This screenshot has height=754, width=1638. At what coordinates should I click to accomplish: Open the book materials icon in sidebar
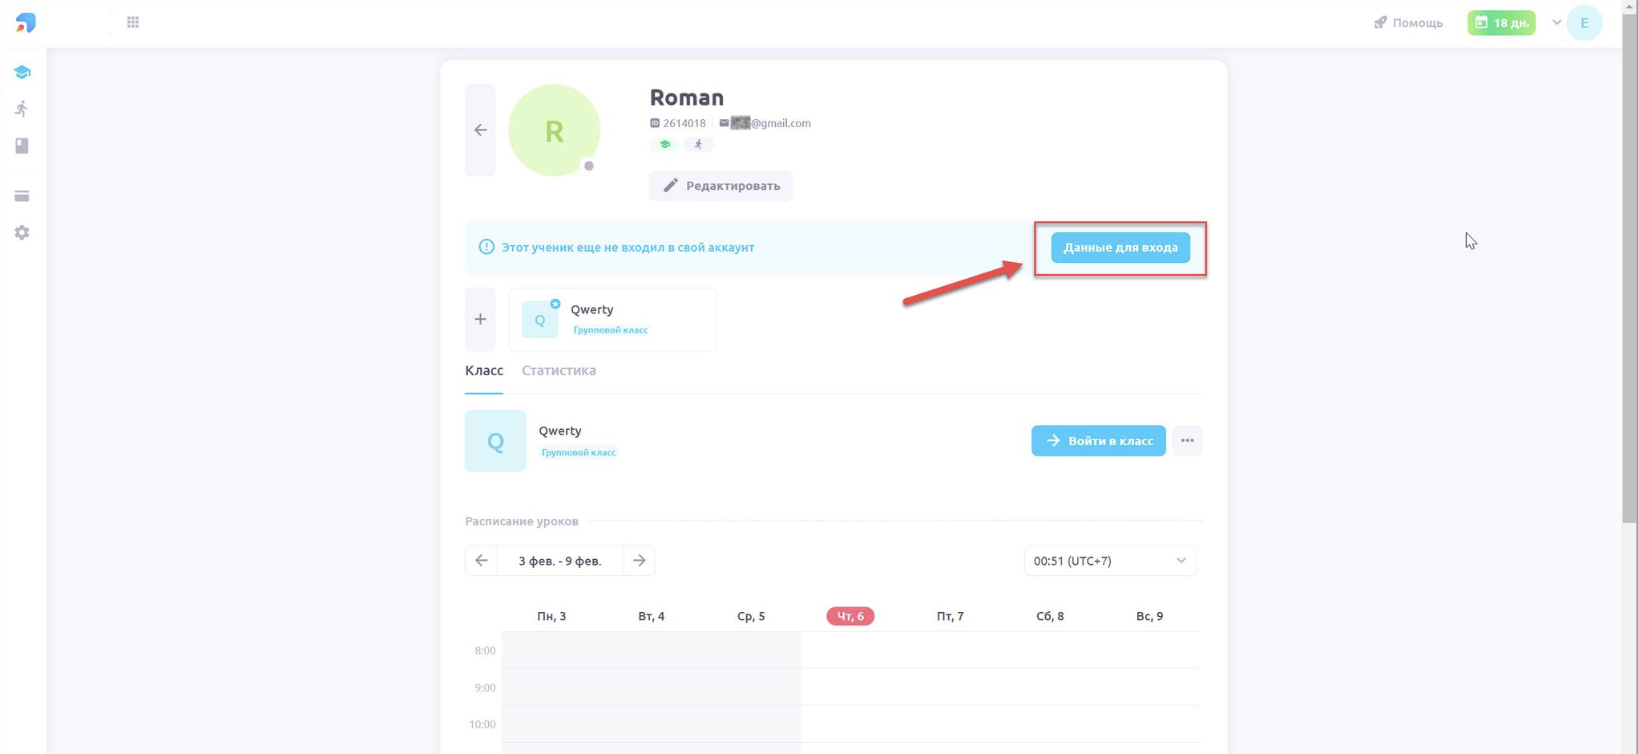pos(22,146)
